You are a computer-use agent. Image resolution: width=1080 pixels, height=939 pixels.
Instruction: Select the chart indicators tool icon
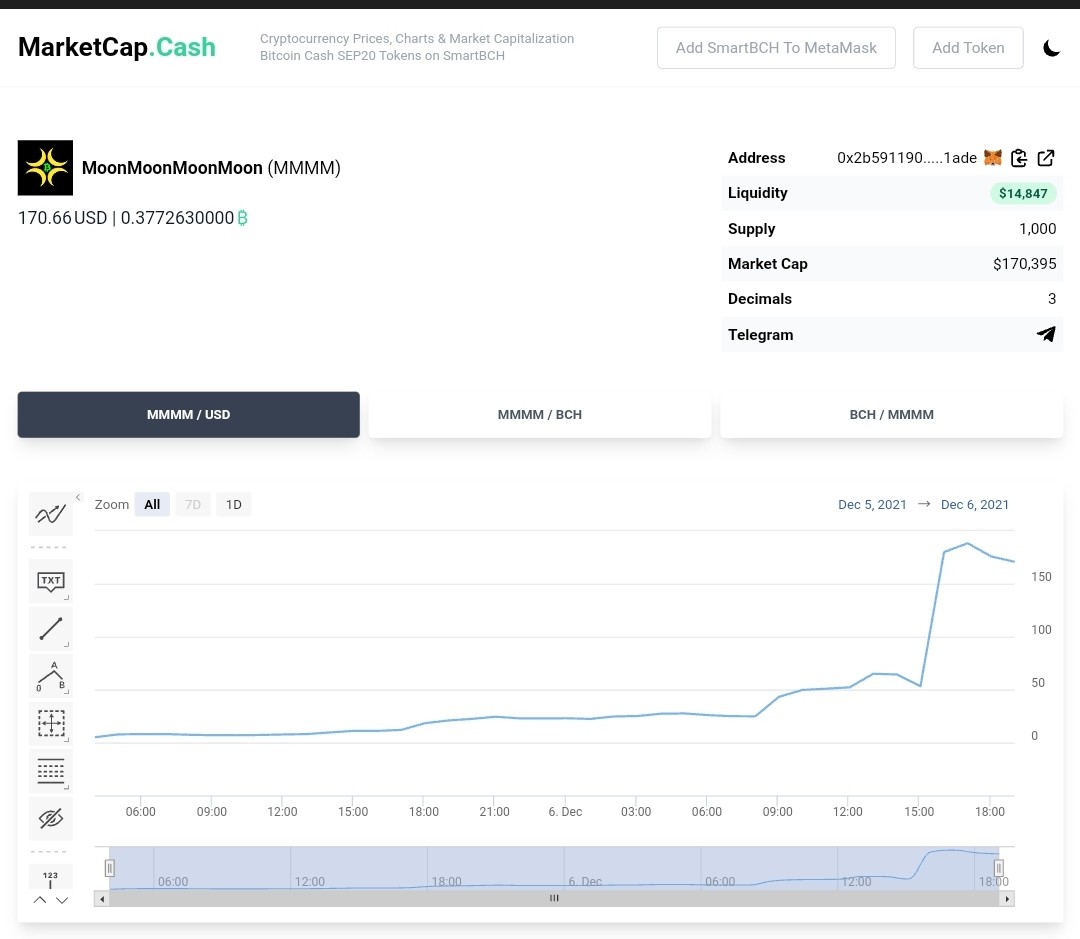51,514
